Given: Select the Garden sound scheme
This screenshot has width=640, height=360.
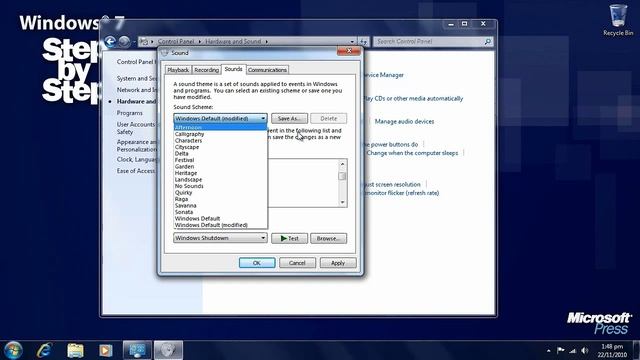Looking at the screenshot, I should click(x=220, y=167).
